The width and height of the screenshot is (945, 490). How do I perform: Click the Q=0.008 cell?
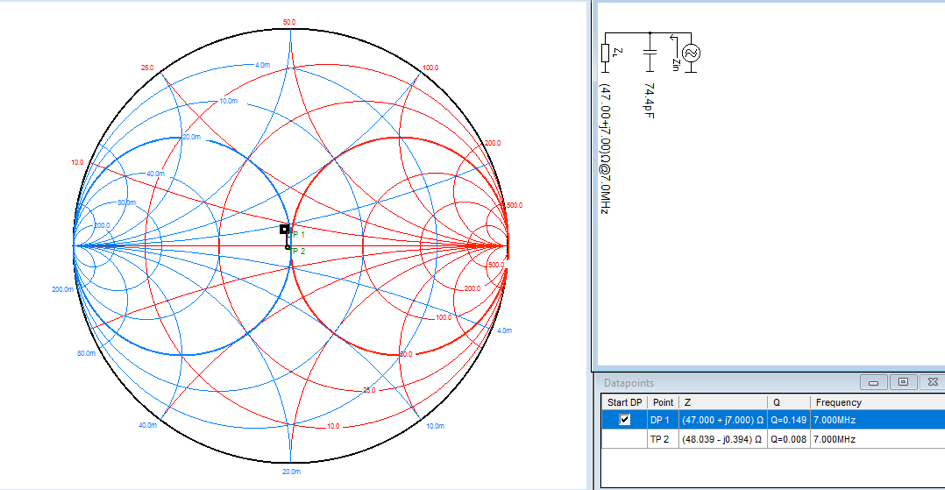click(x=788, y=439)
